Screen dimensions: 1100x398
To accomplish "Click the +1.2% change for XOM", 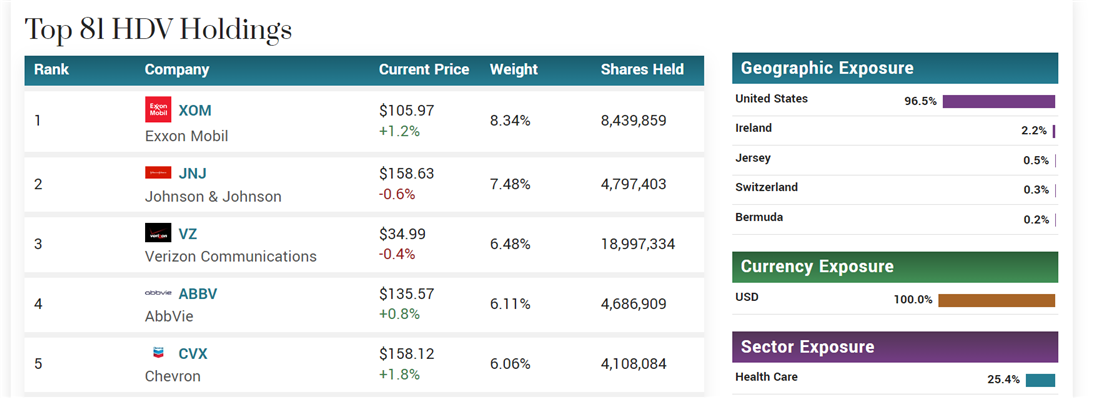I will tap(399, 131).
